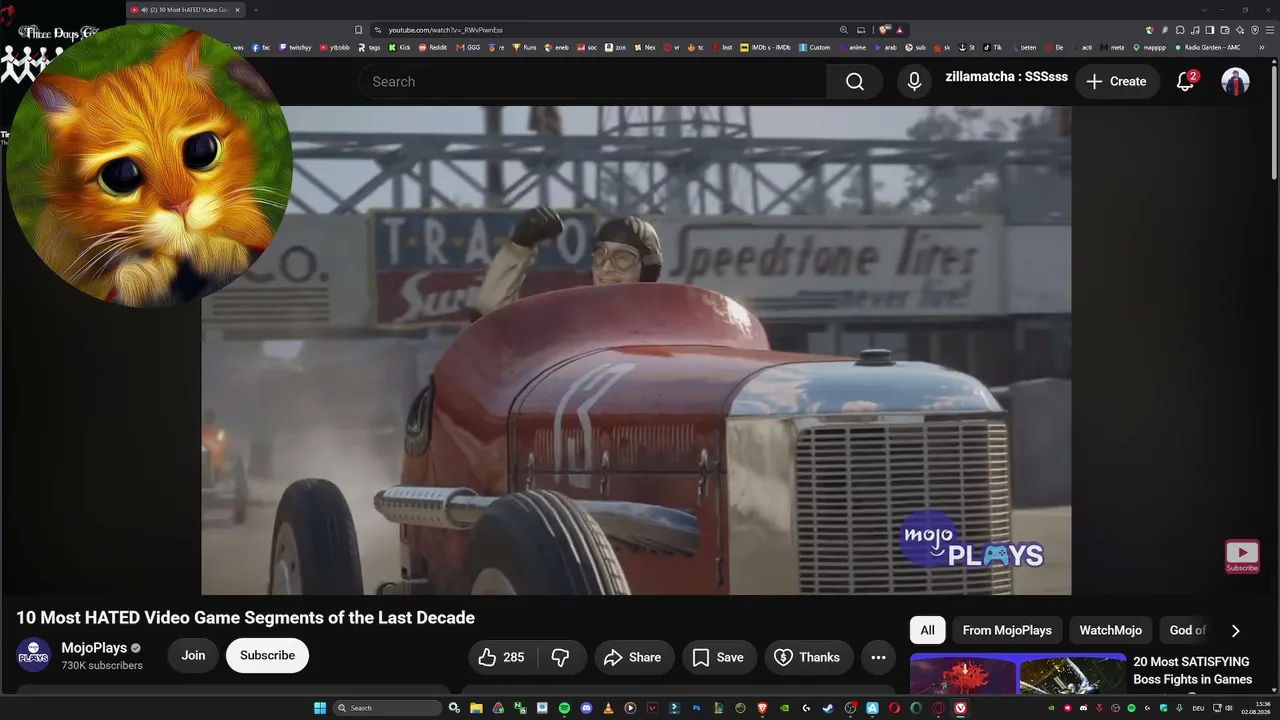
Task: Open the twitchyy bookmark
Action: tap(295, 47)
